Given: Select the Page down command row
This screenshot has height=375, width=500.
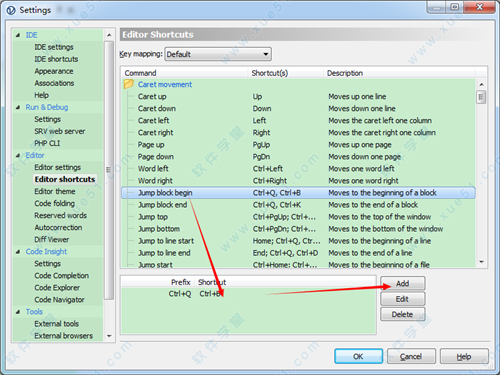Looking at the screenshot, I should coord(298,157).
